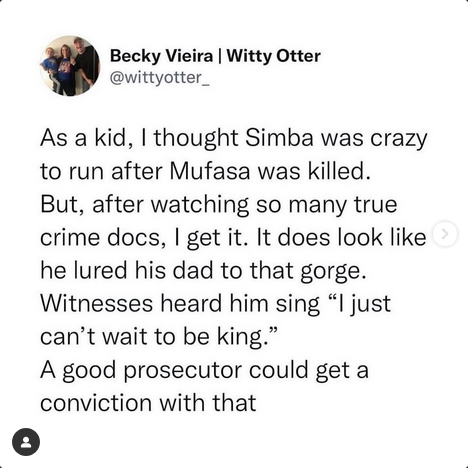Click the word Mufasa in the post
Viewport: 468px width, 468px height.
pos(210,171)
